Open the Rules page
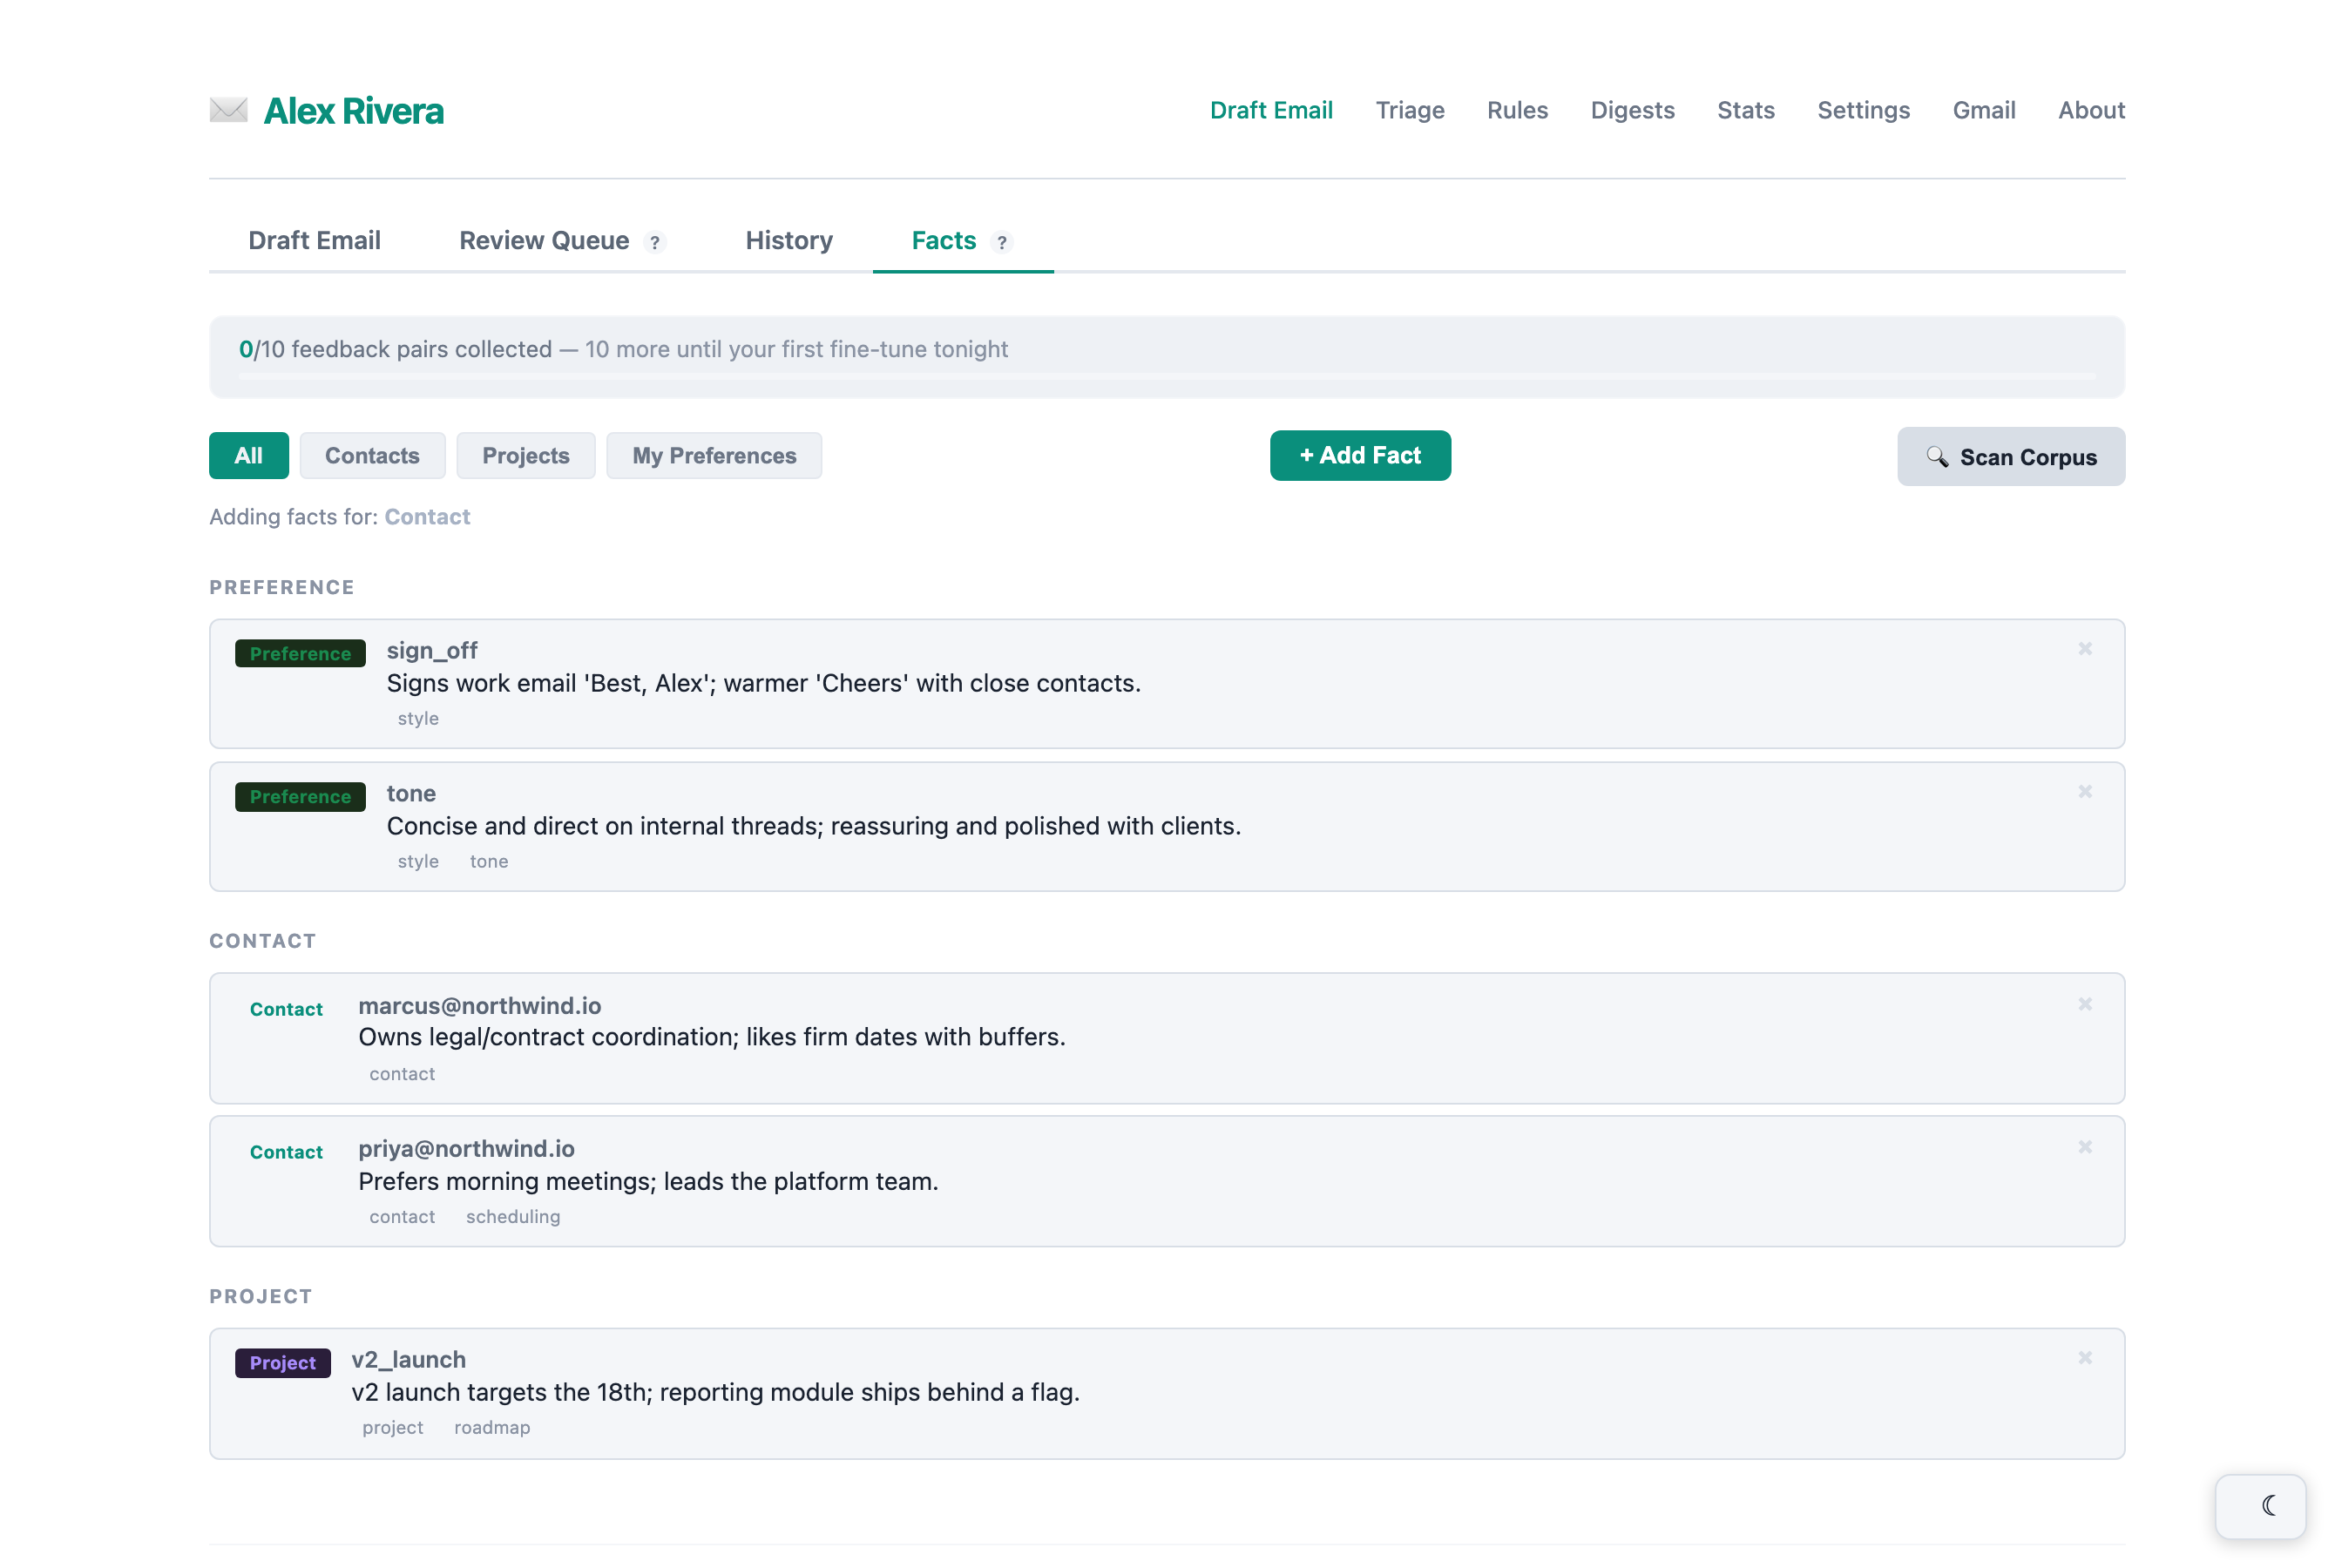 pyautogui.click(x=1517, y=110)
